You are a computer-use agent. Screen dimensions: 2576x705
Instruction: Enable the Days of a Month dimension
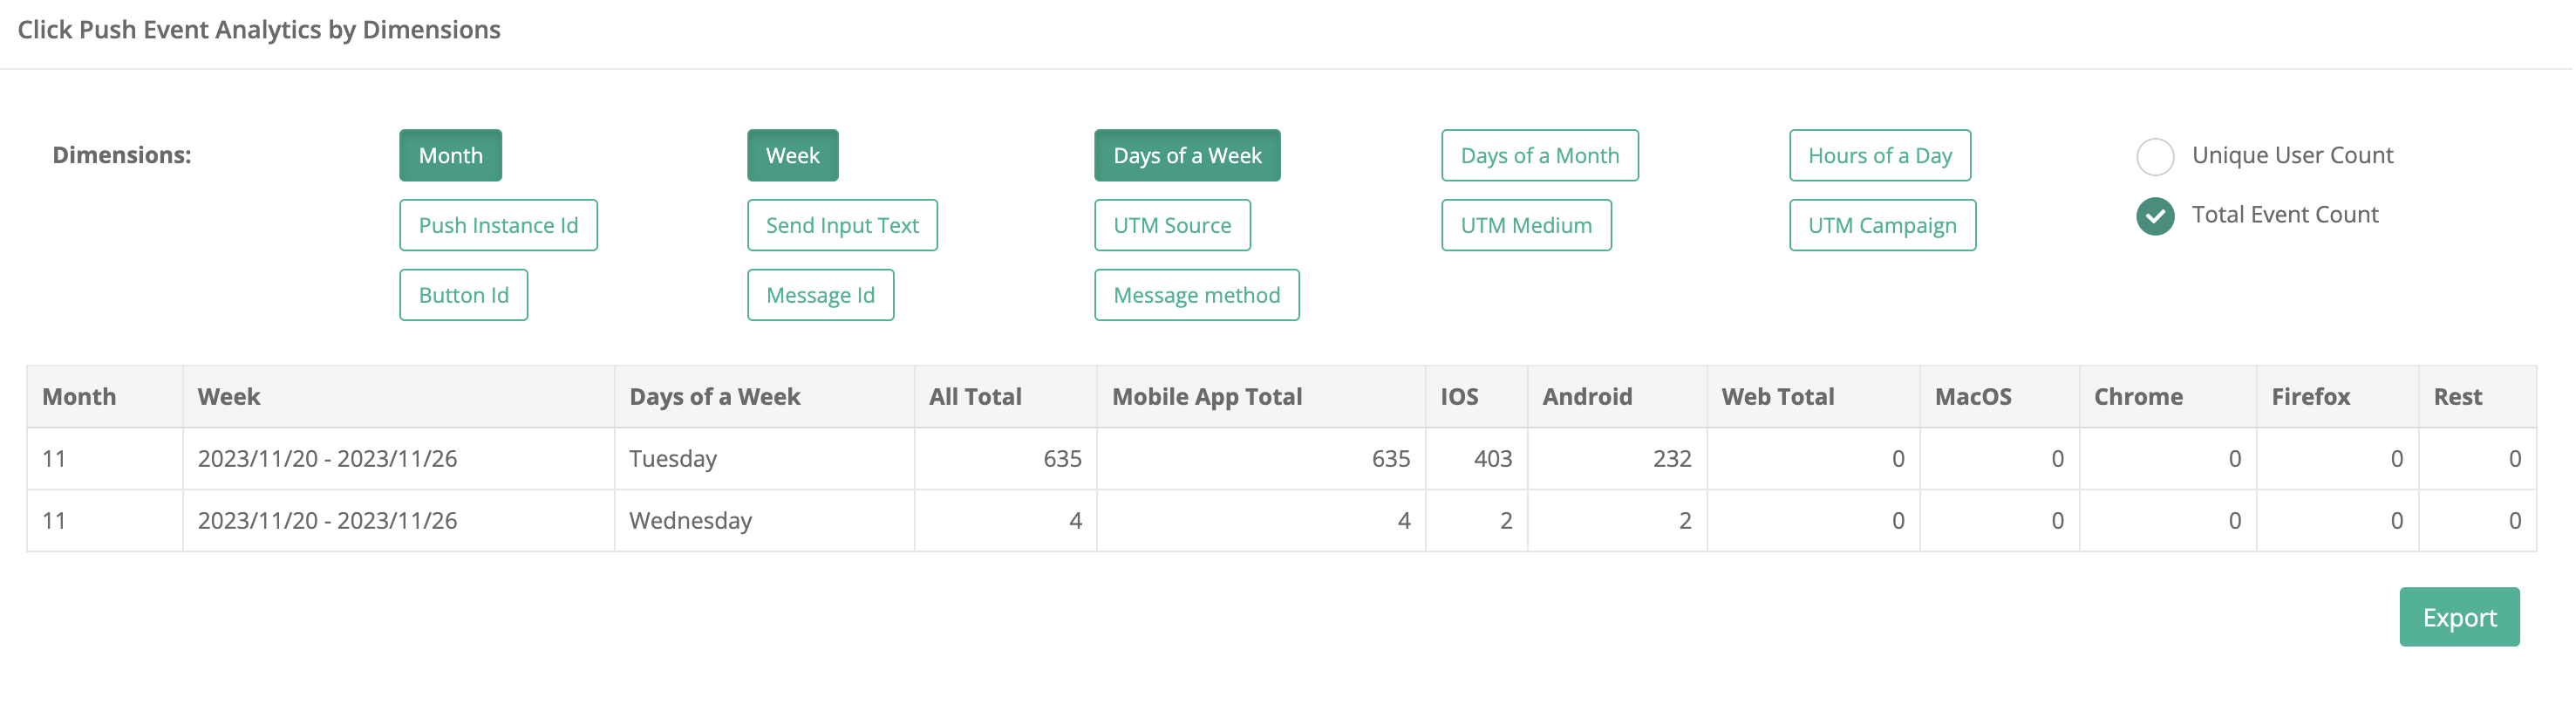pos(1538,156)
